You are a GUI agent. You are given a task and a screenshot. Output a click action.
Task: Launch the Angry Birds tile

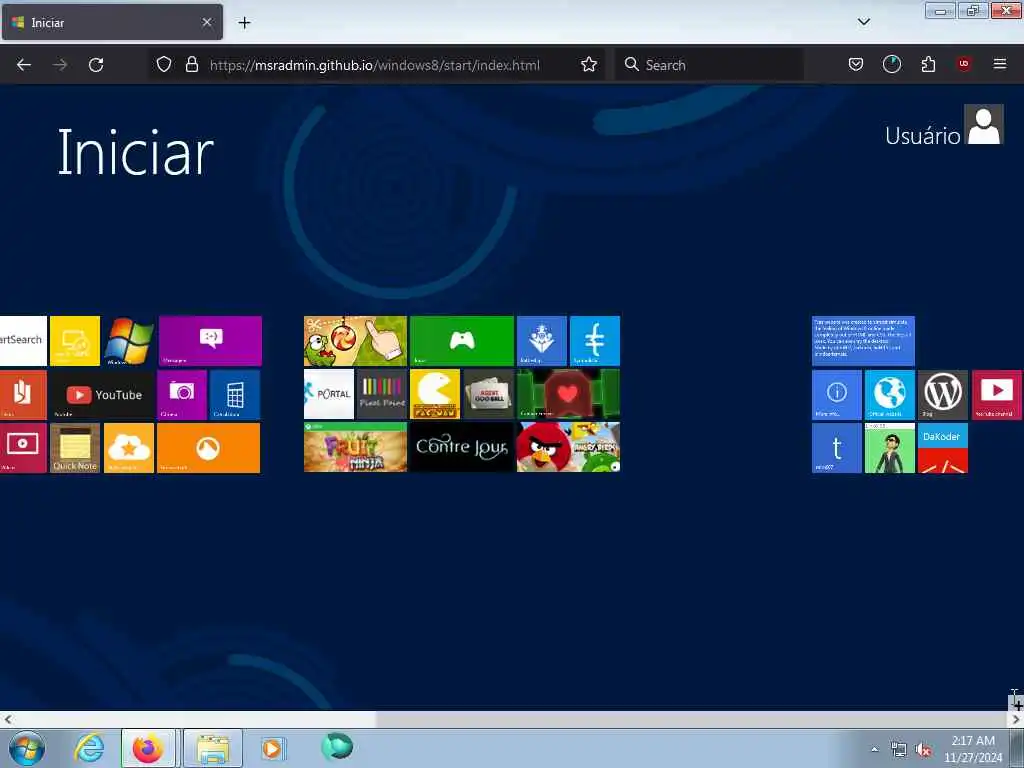click(568, 448)
